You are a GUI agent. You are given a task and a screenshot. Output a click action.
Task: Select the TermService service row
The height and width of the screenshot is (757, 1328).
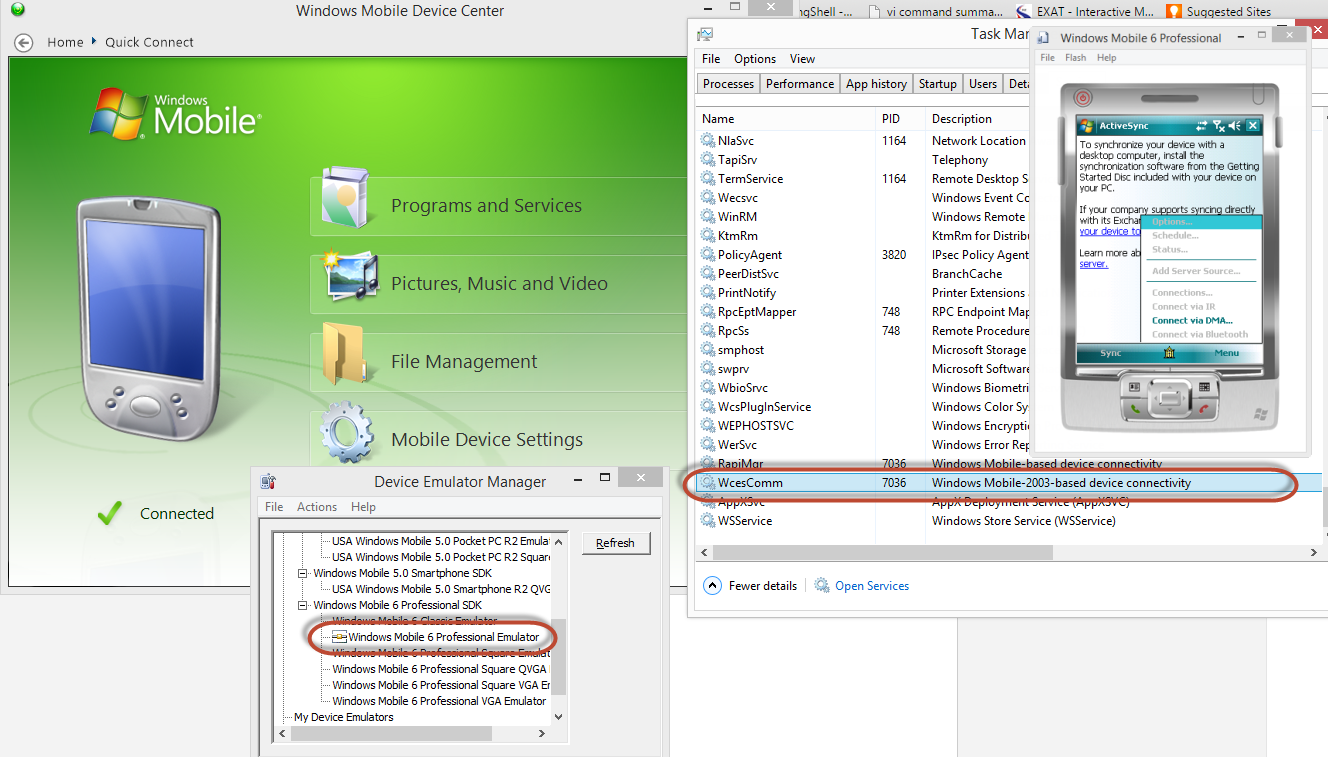click(863, 179)
